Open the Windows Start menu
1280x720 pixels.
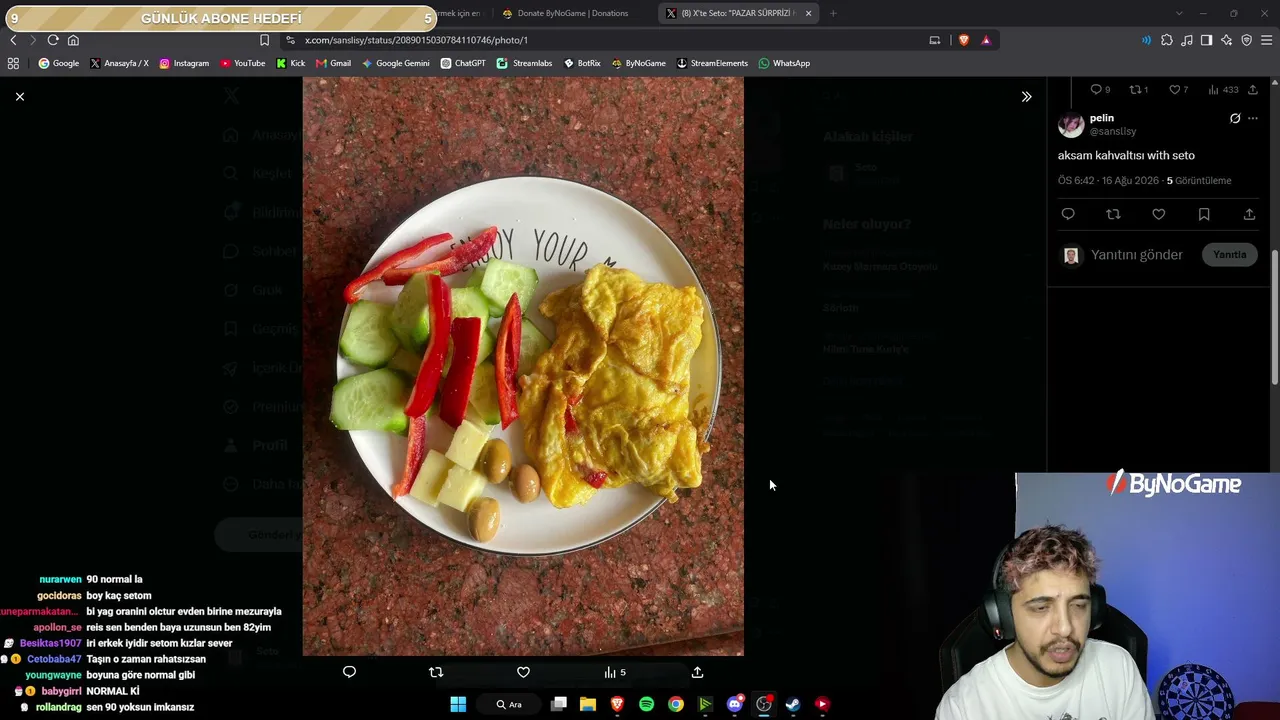click(458, 704)
